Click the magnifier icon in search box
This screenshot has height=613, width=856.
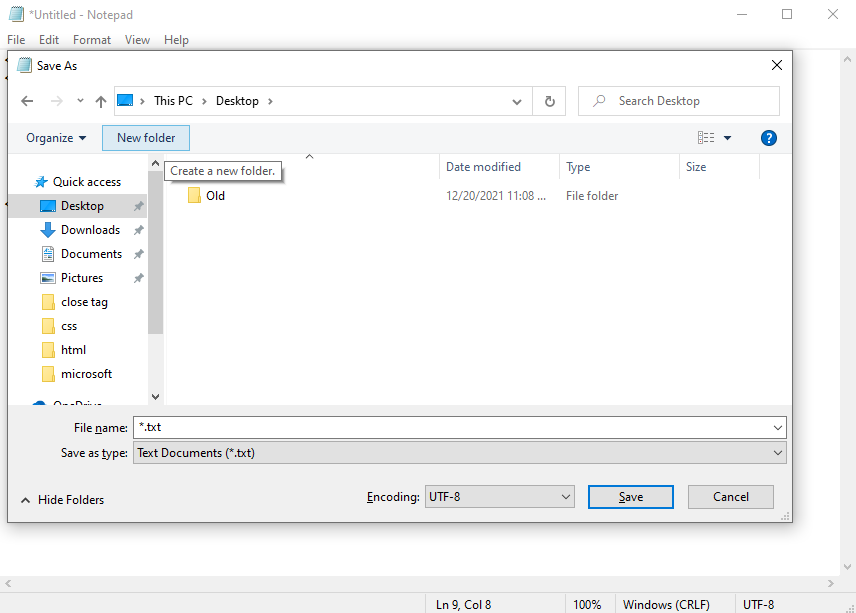(x=599, y=100)
